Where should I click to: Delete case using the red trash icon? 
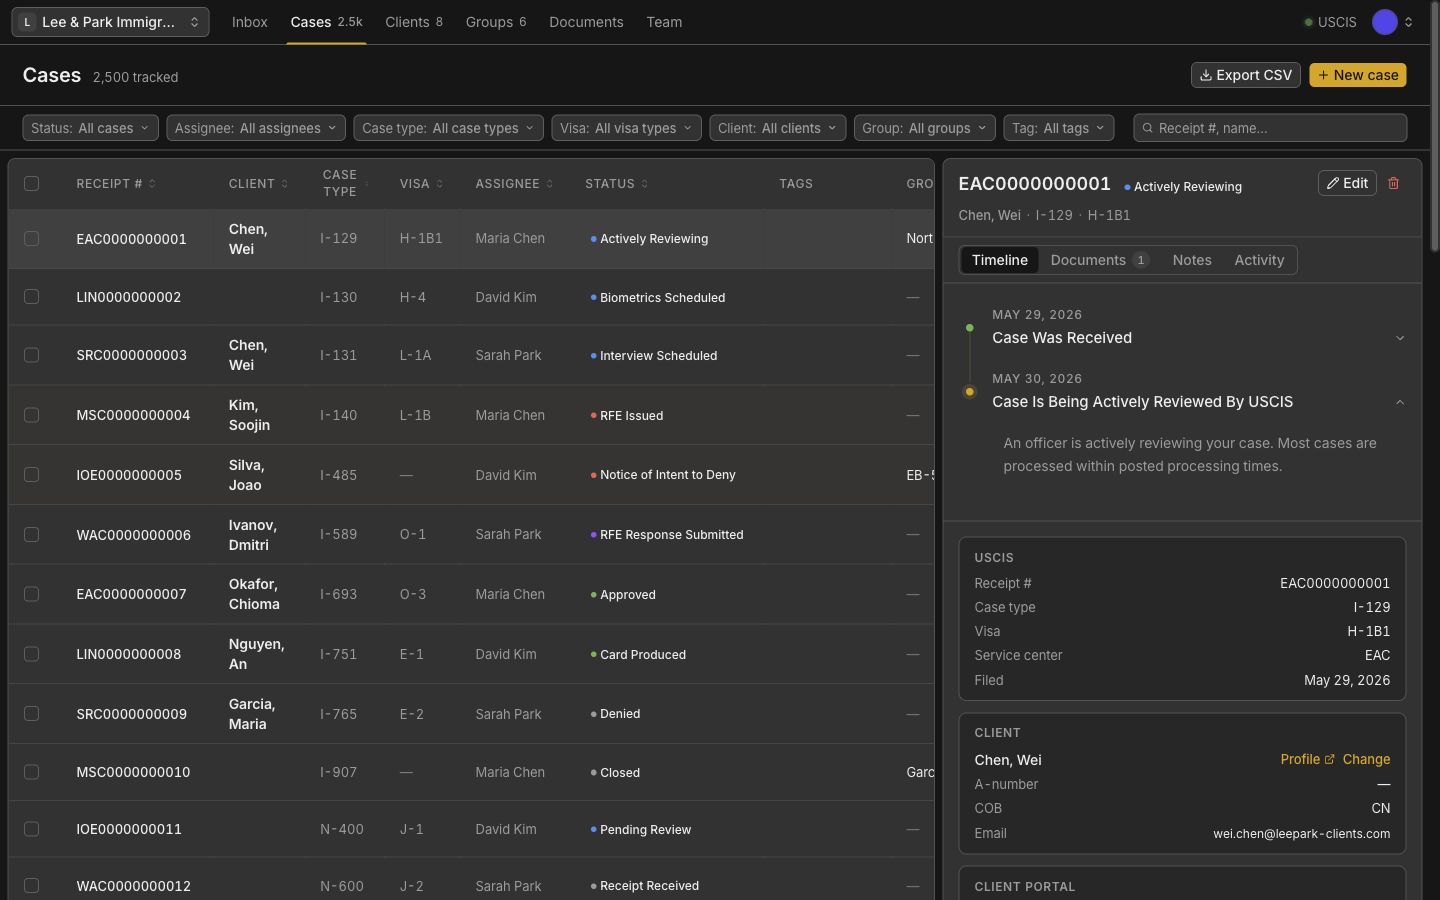coord(1393,183)
